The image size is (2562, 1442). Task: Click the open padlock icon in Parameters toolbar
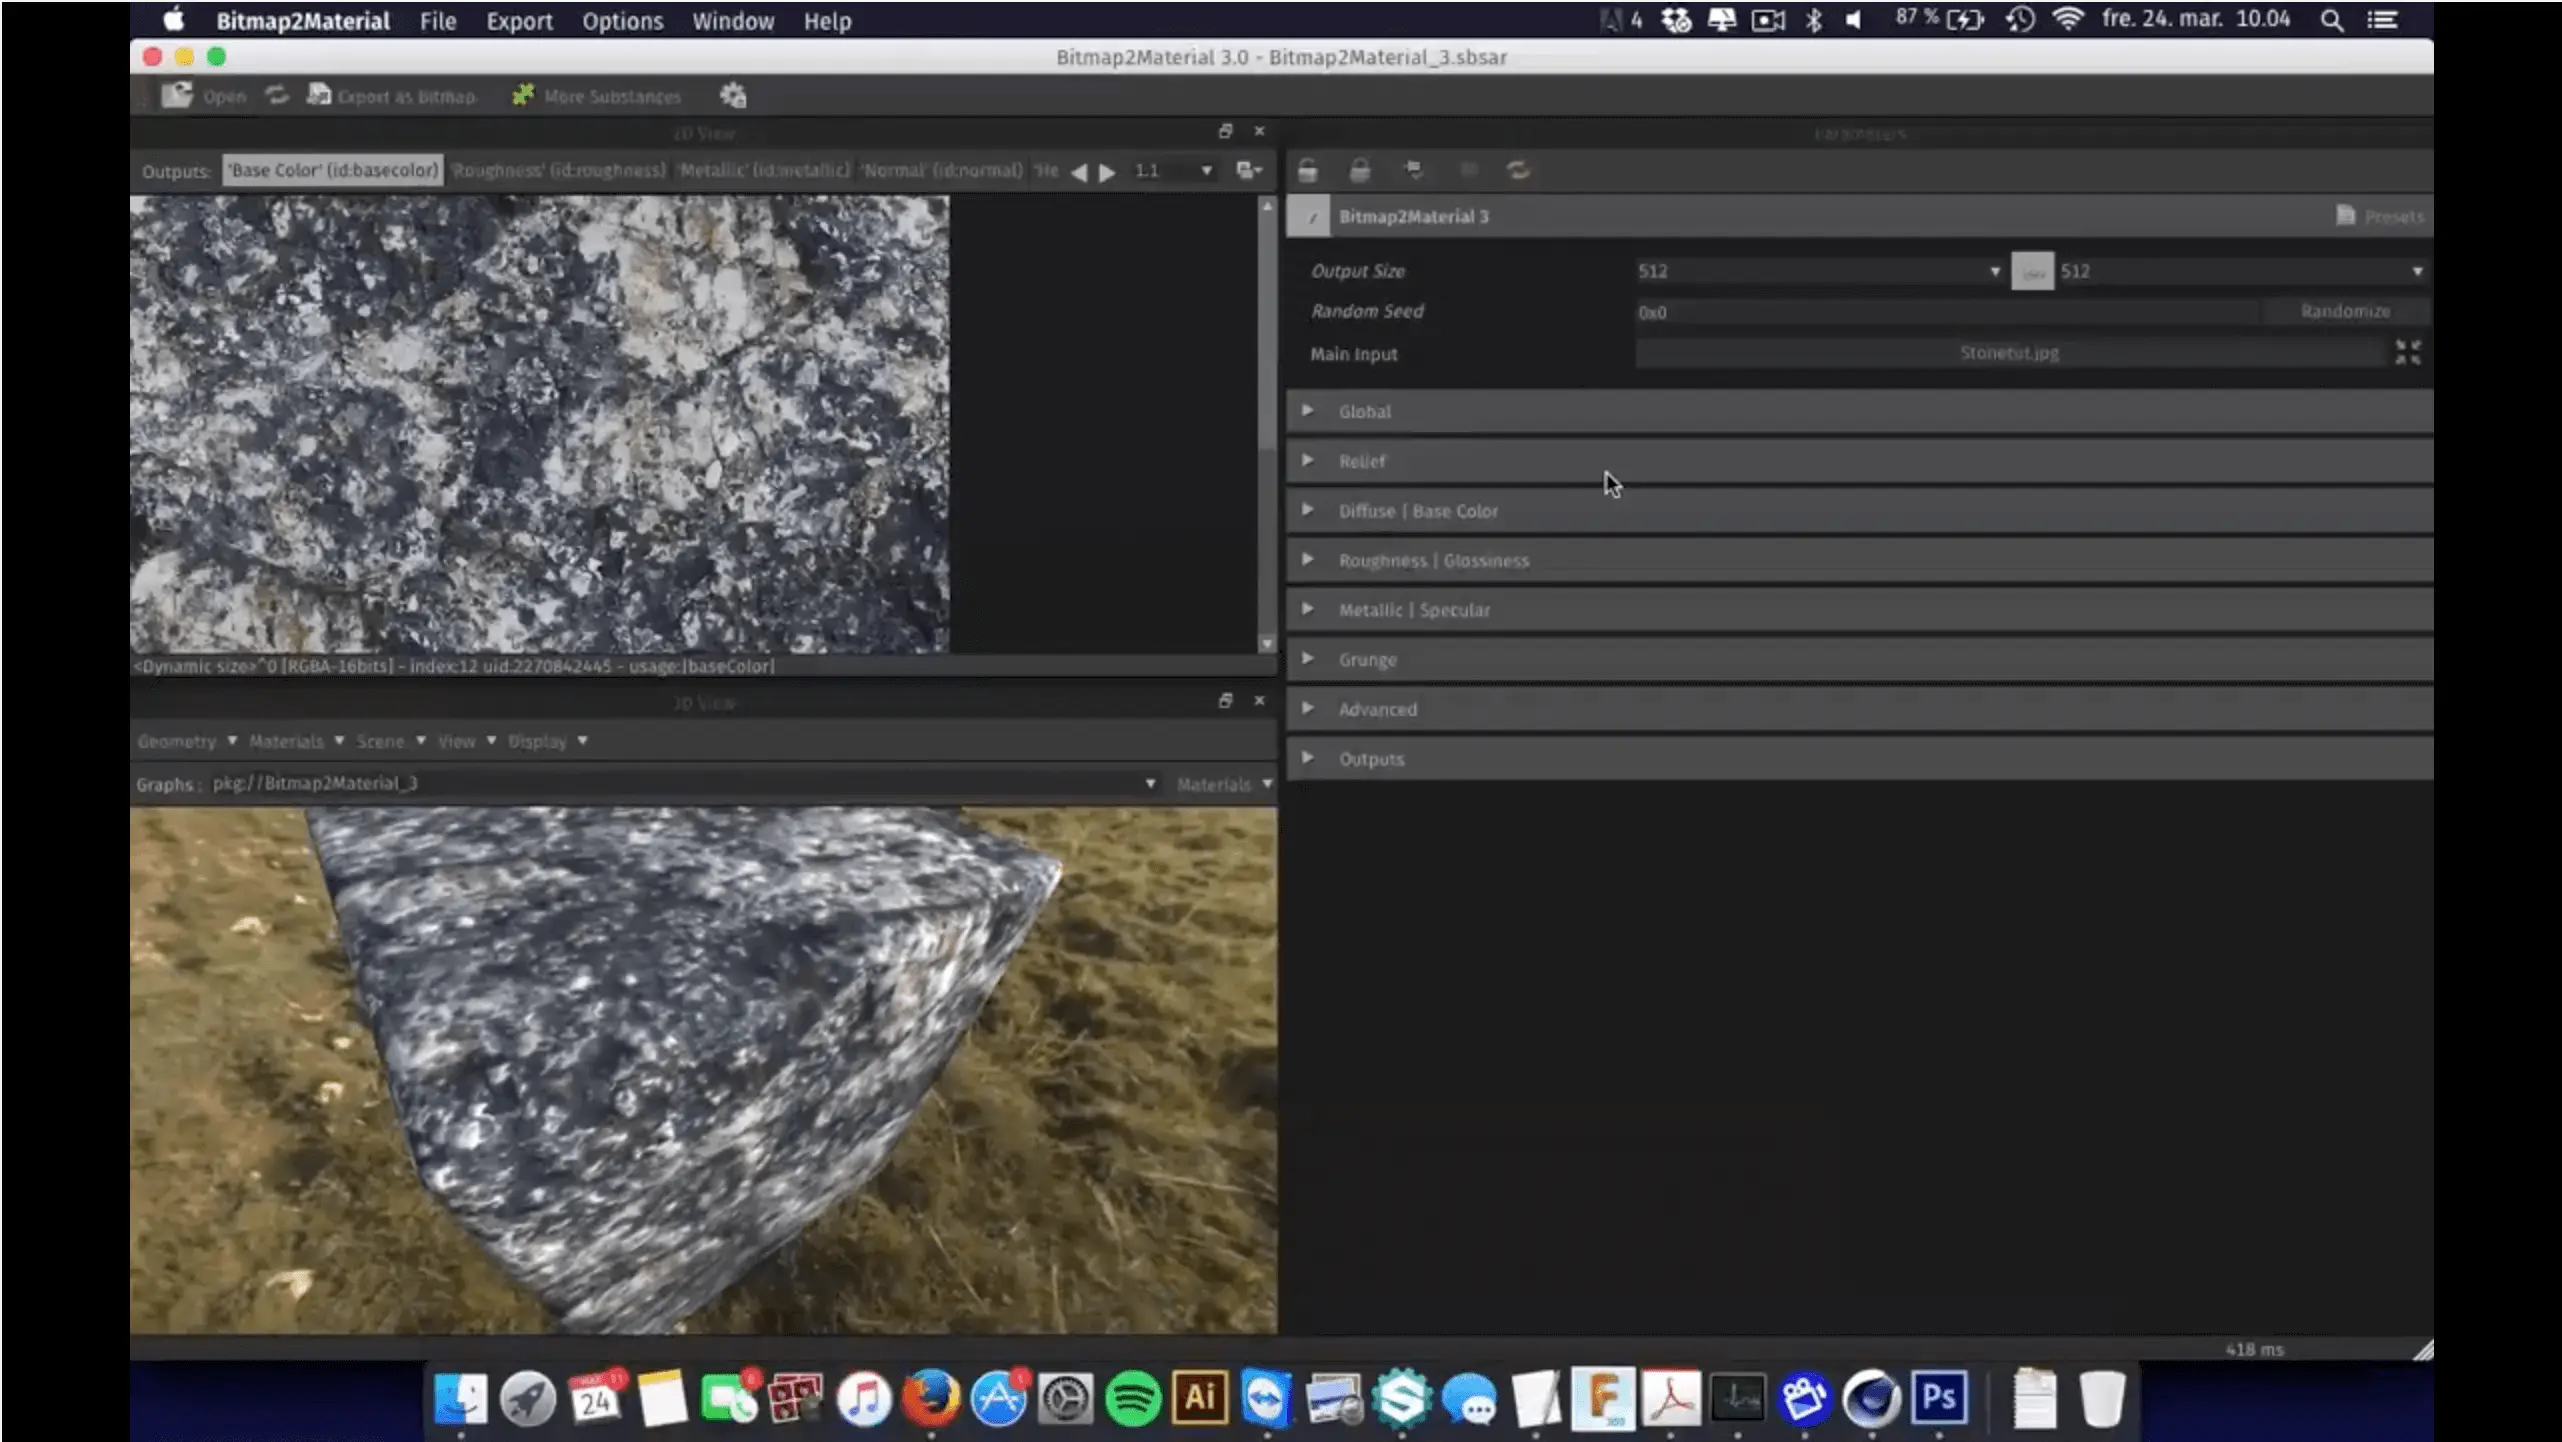point(1307,170)
